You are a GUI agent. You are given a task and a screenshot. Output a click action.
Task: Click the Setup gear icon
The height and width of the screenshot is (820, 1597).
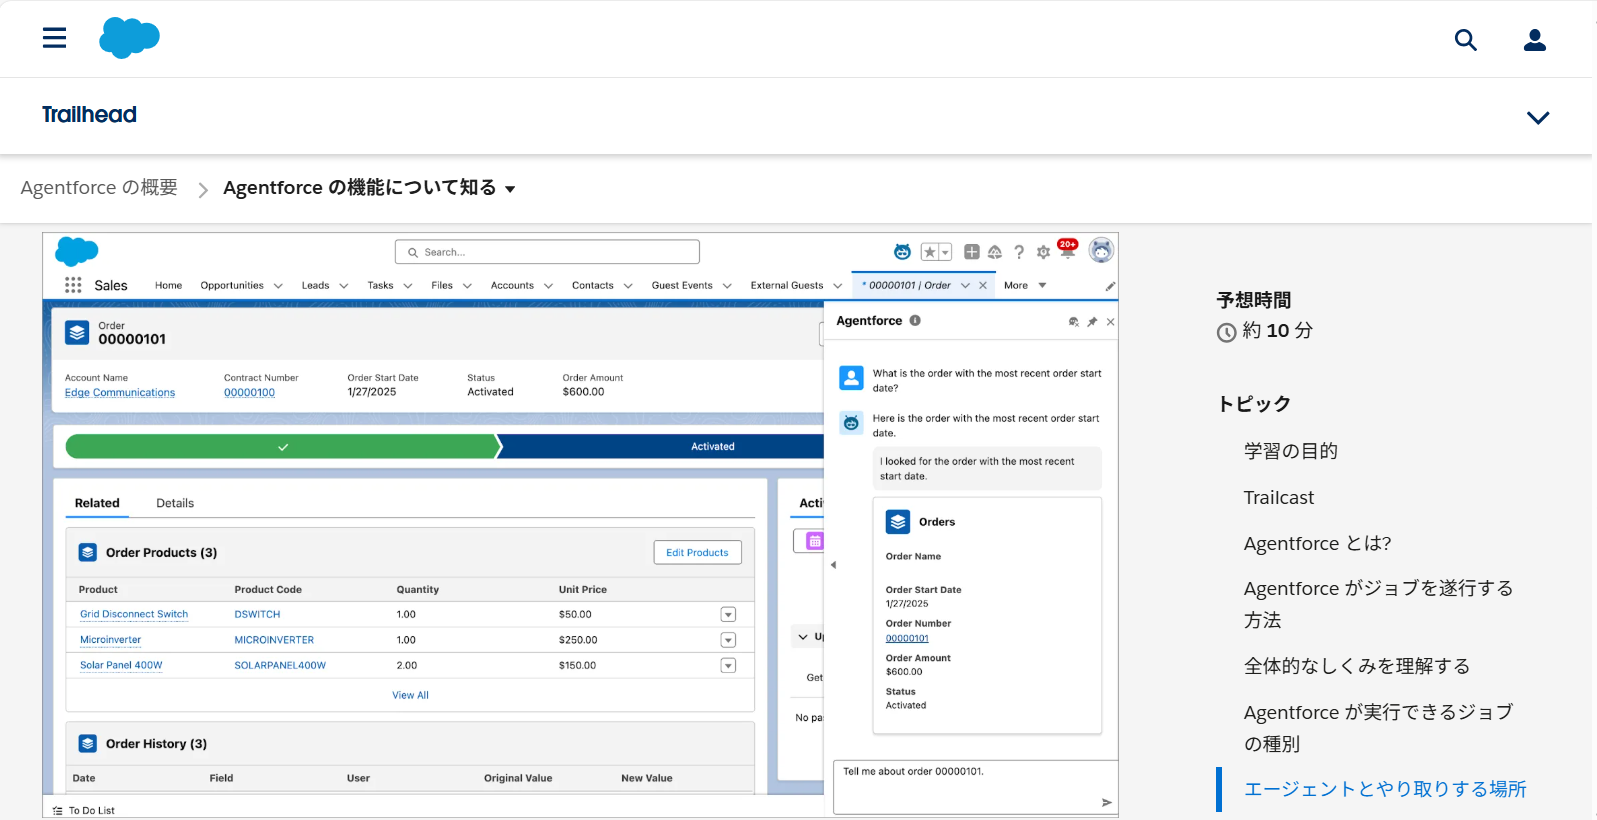[1043, 252]
